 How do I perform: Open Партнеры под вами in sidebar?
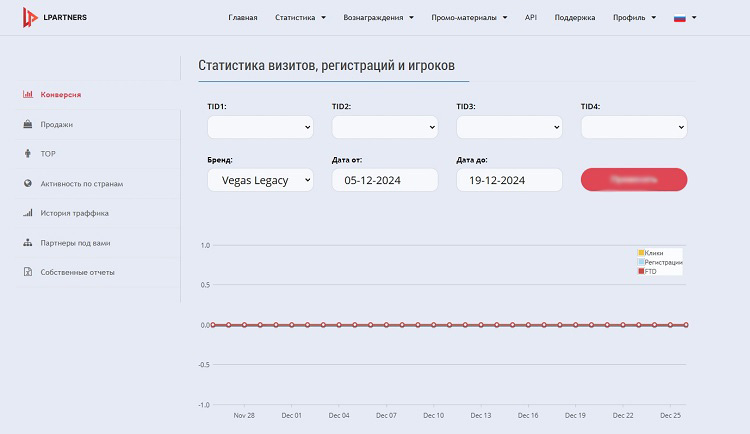click(75, 243)
